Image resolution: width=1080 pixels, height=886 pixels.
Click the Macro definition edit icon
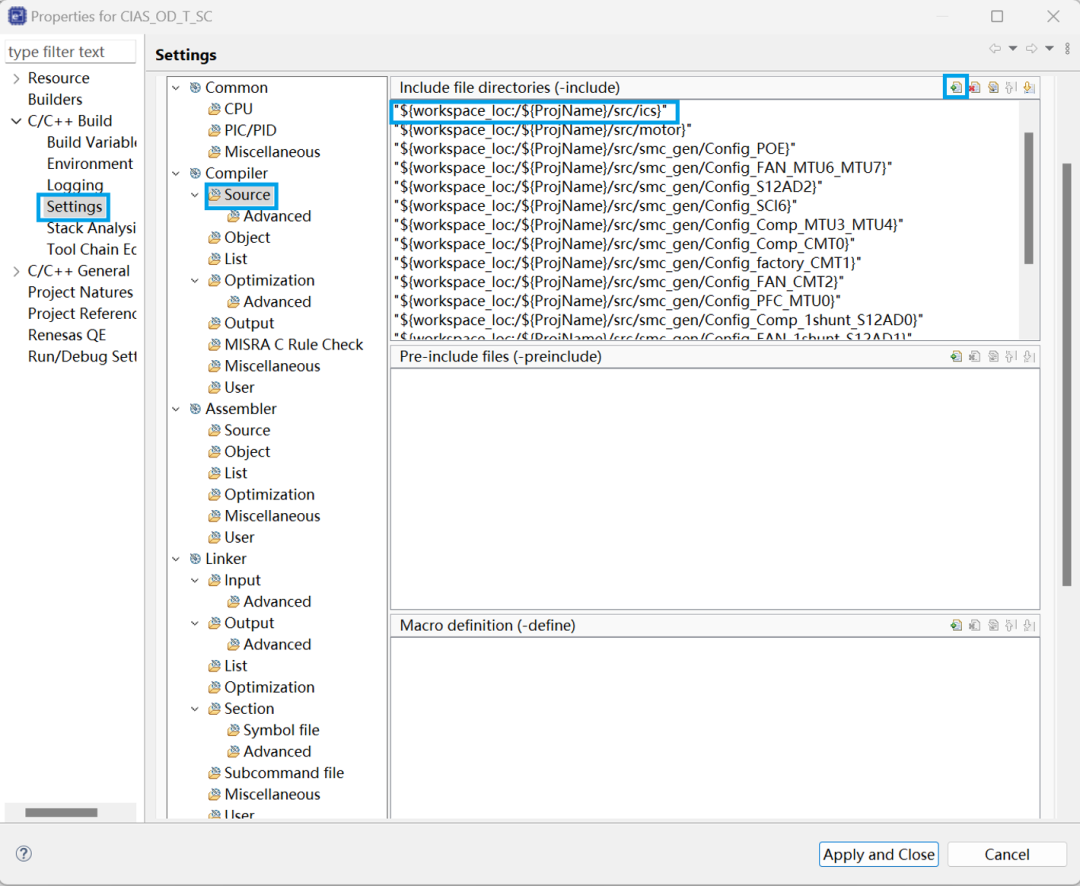coord(993,625)
